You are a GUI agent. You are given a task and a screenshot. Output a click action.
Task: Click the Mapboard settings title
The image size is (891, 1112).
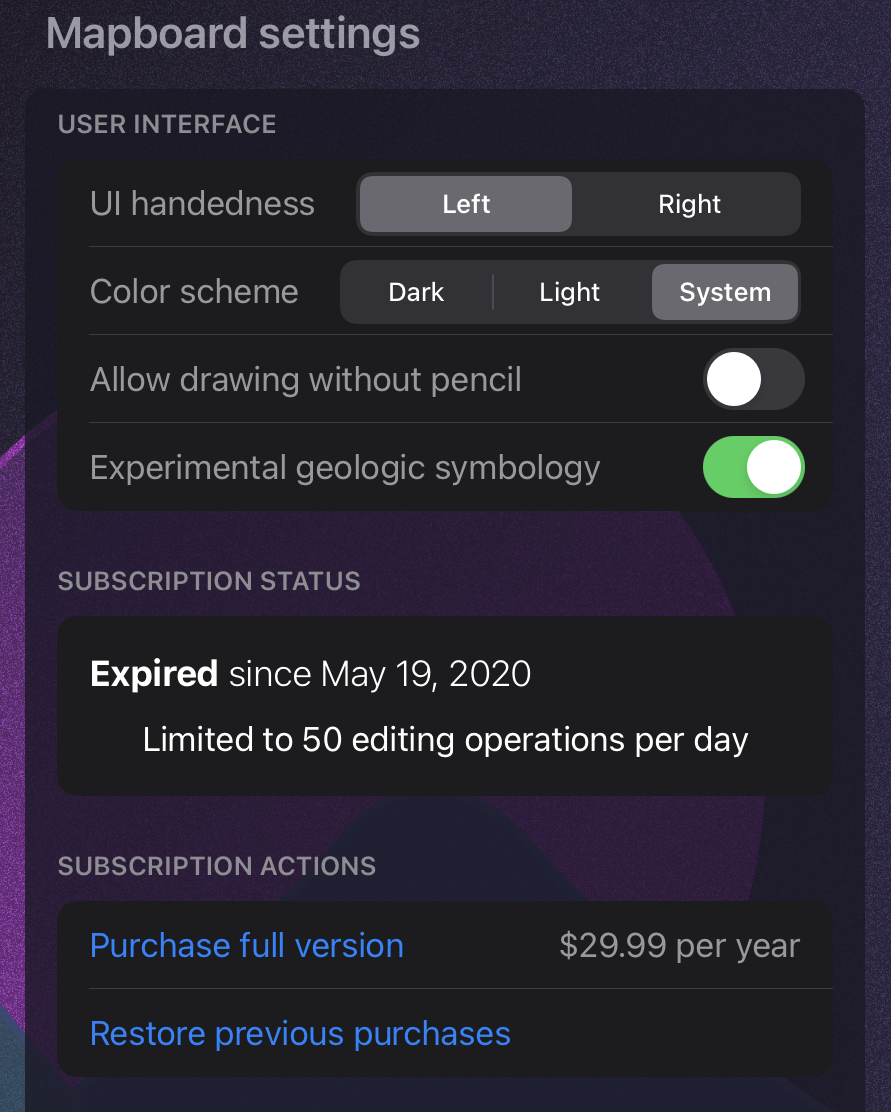pos(233,34)
